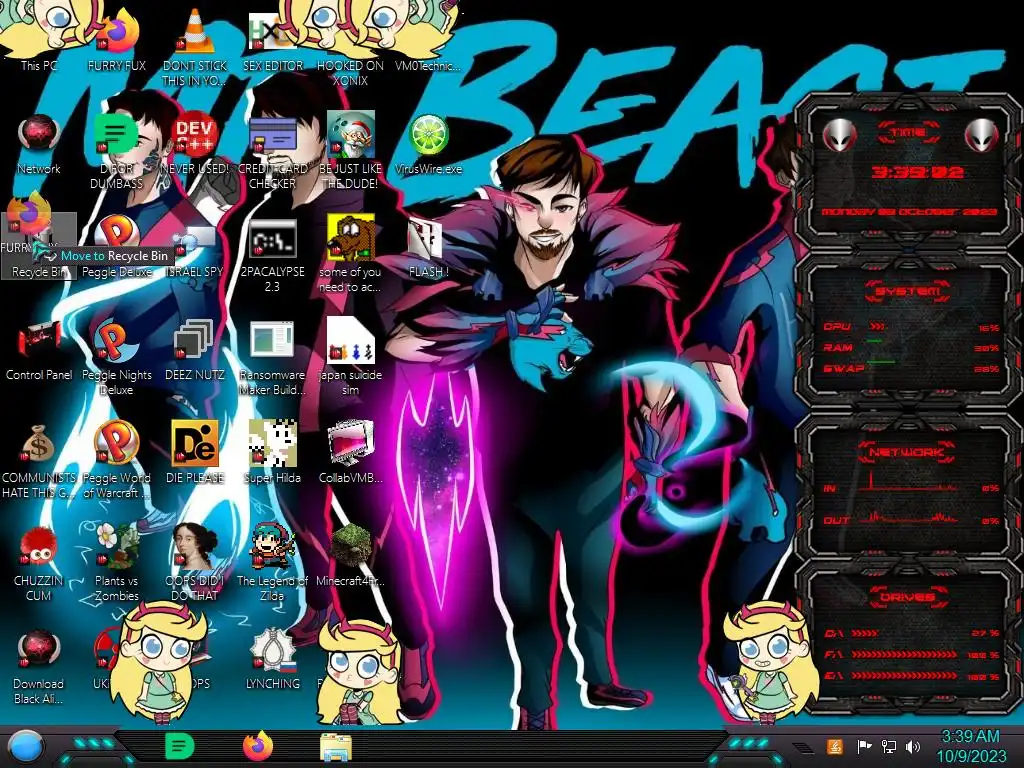The width and height of the screenshot is (1024, 768).
Task: Click the DRIVES header in the widget
Action: (907, 597)
